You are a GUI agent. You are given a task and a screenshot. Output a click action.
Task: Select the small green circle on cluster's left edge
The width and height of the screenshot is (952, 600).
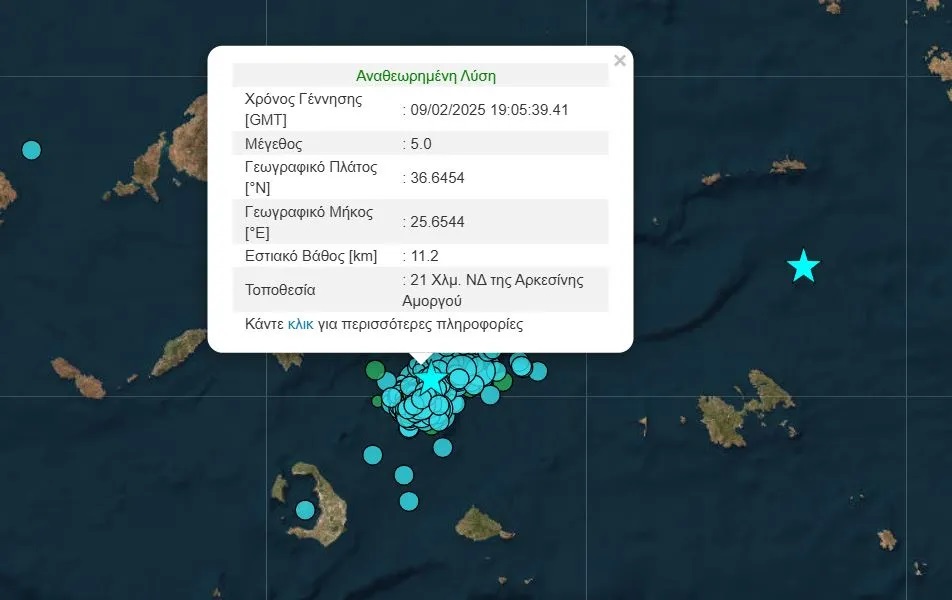[x=377, y=401]
